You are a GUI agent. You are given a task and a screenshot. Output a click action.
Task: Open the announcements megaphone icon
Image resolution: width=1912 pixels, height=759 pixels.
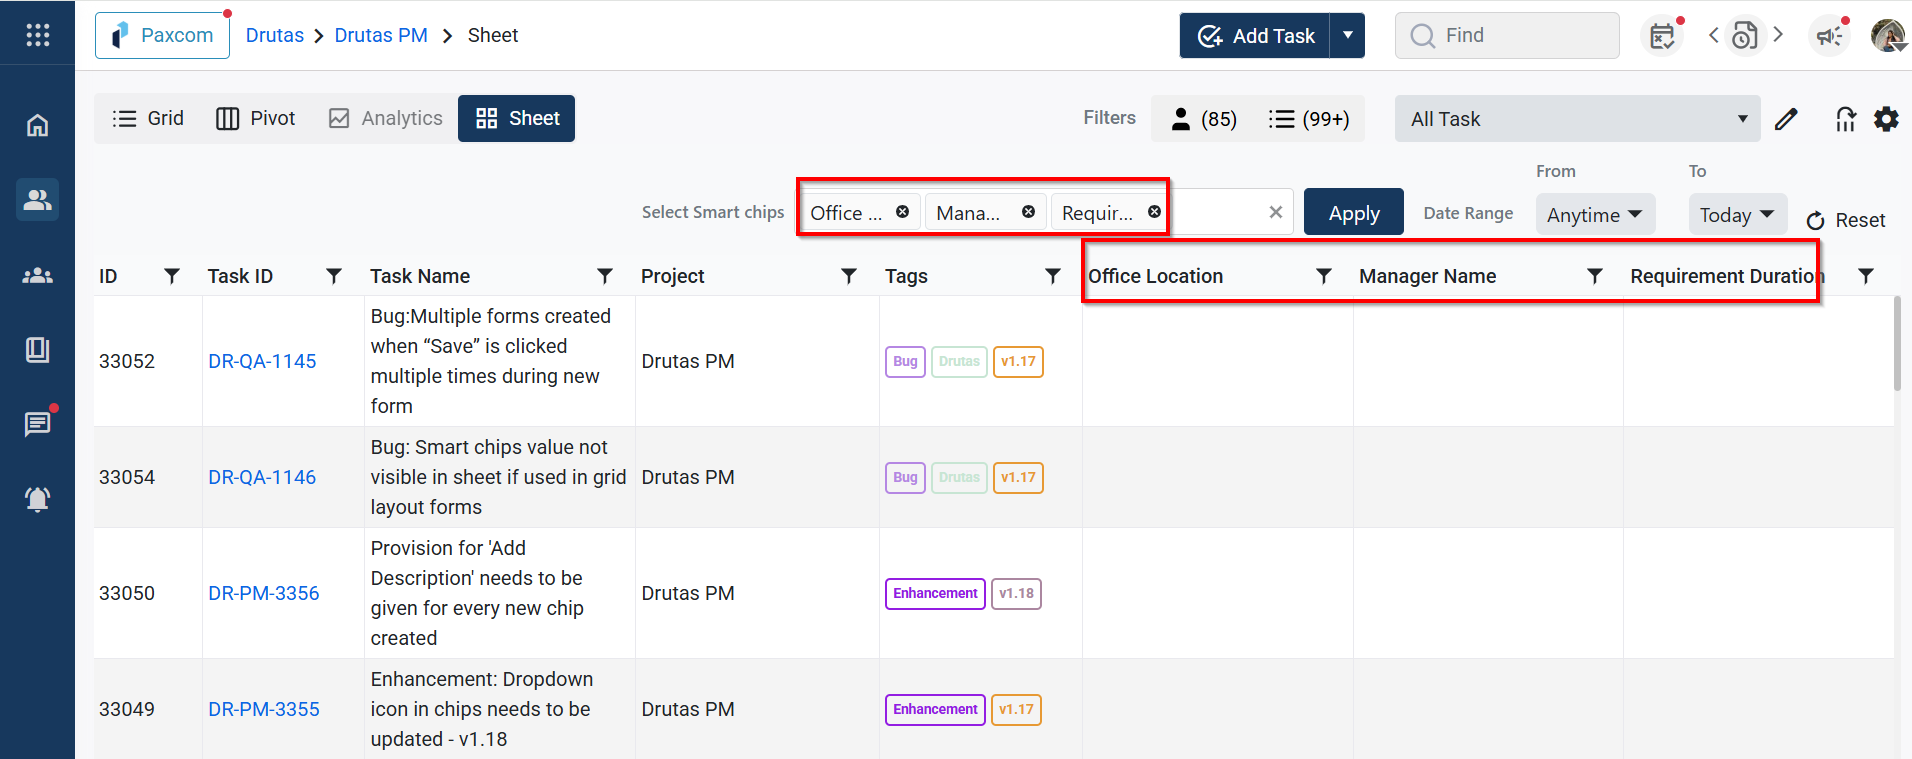click(1829, 36)
